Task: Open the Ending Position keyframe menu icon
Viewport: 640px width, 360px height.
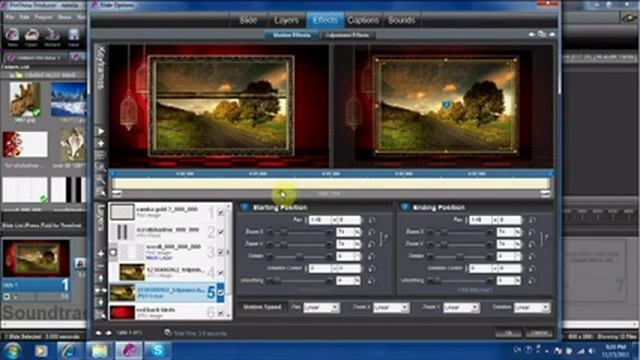Action: [x=404, y=207]
